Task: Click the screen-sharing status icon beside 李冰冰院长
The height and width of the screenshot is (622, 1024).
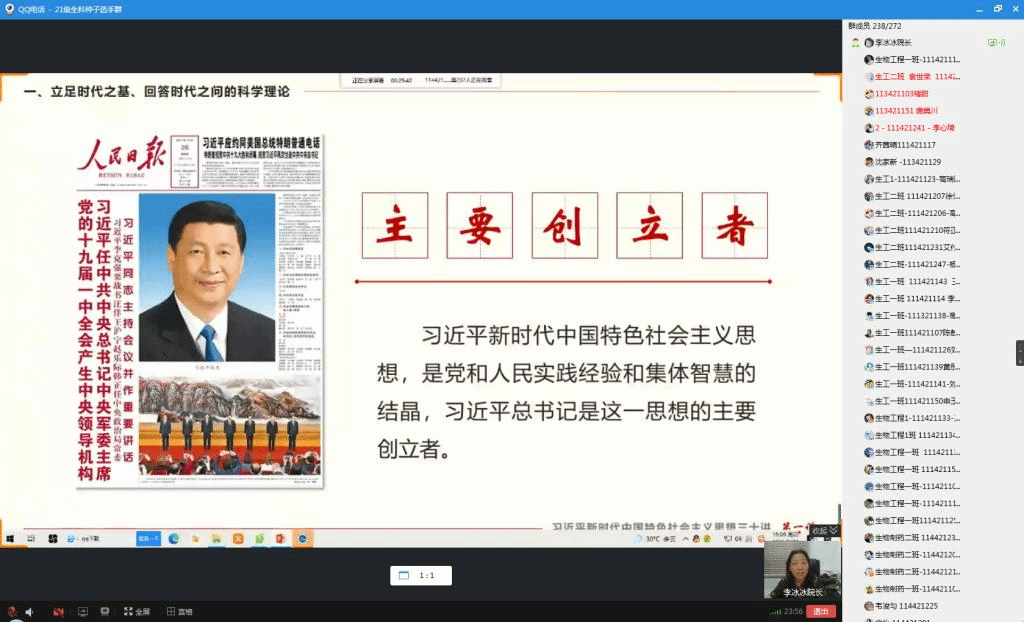Action: [x=994, y=43]
